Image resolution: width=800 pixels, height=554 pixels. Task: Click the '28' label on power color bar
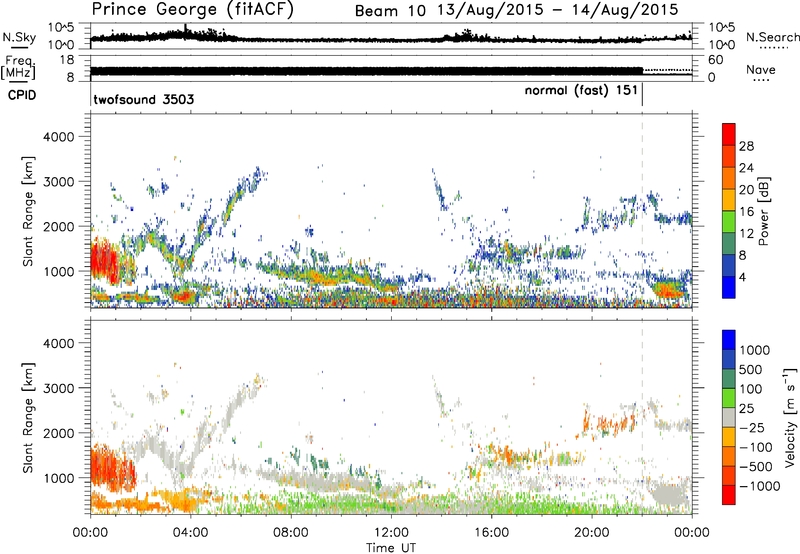pyautogui.click(x=746, y=146)
